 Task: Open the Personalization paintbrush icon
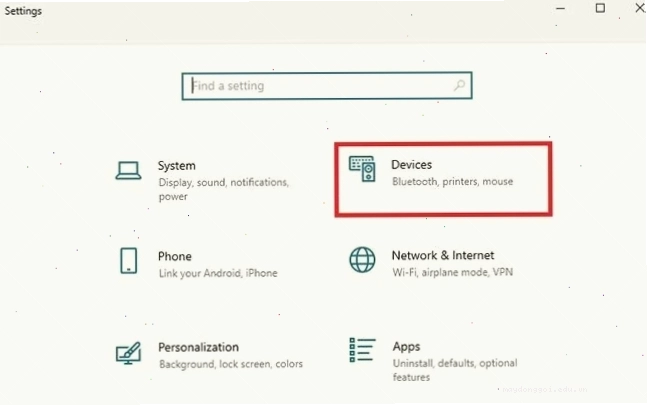[128, 353]
